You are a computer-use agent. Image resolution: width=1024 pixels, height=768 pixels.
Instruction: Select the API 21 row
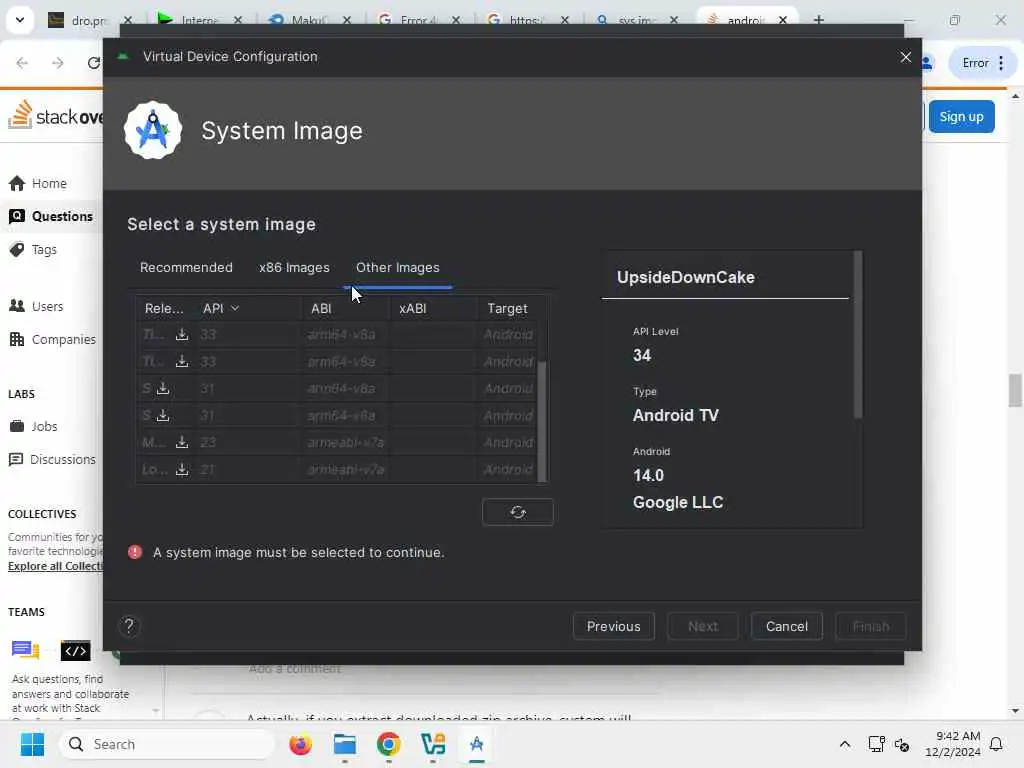(x=337, y=470)
